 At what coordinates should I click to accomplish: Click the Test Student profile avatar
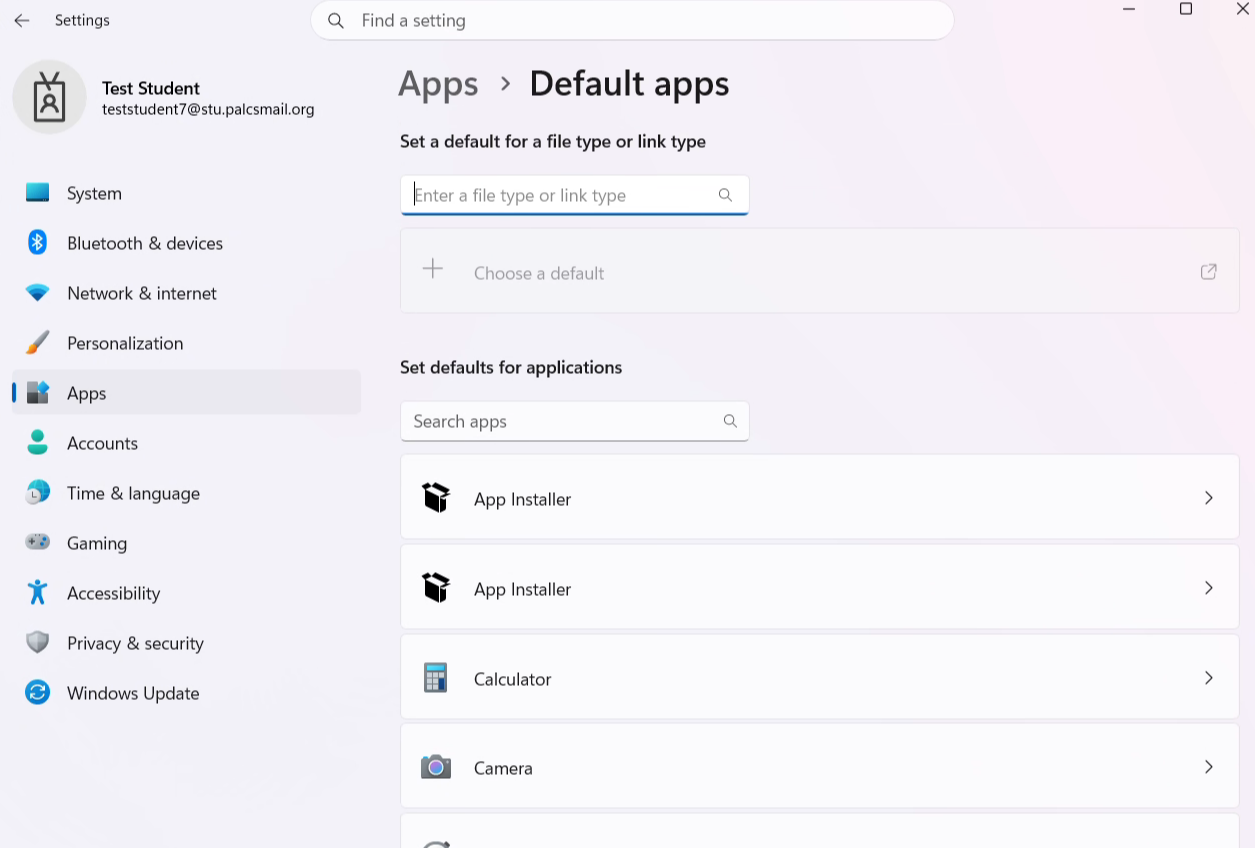click(49, 97)
